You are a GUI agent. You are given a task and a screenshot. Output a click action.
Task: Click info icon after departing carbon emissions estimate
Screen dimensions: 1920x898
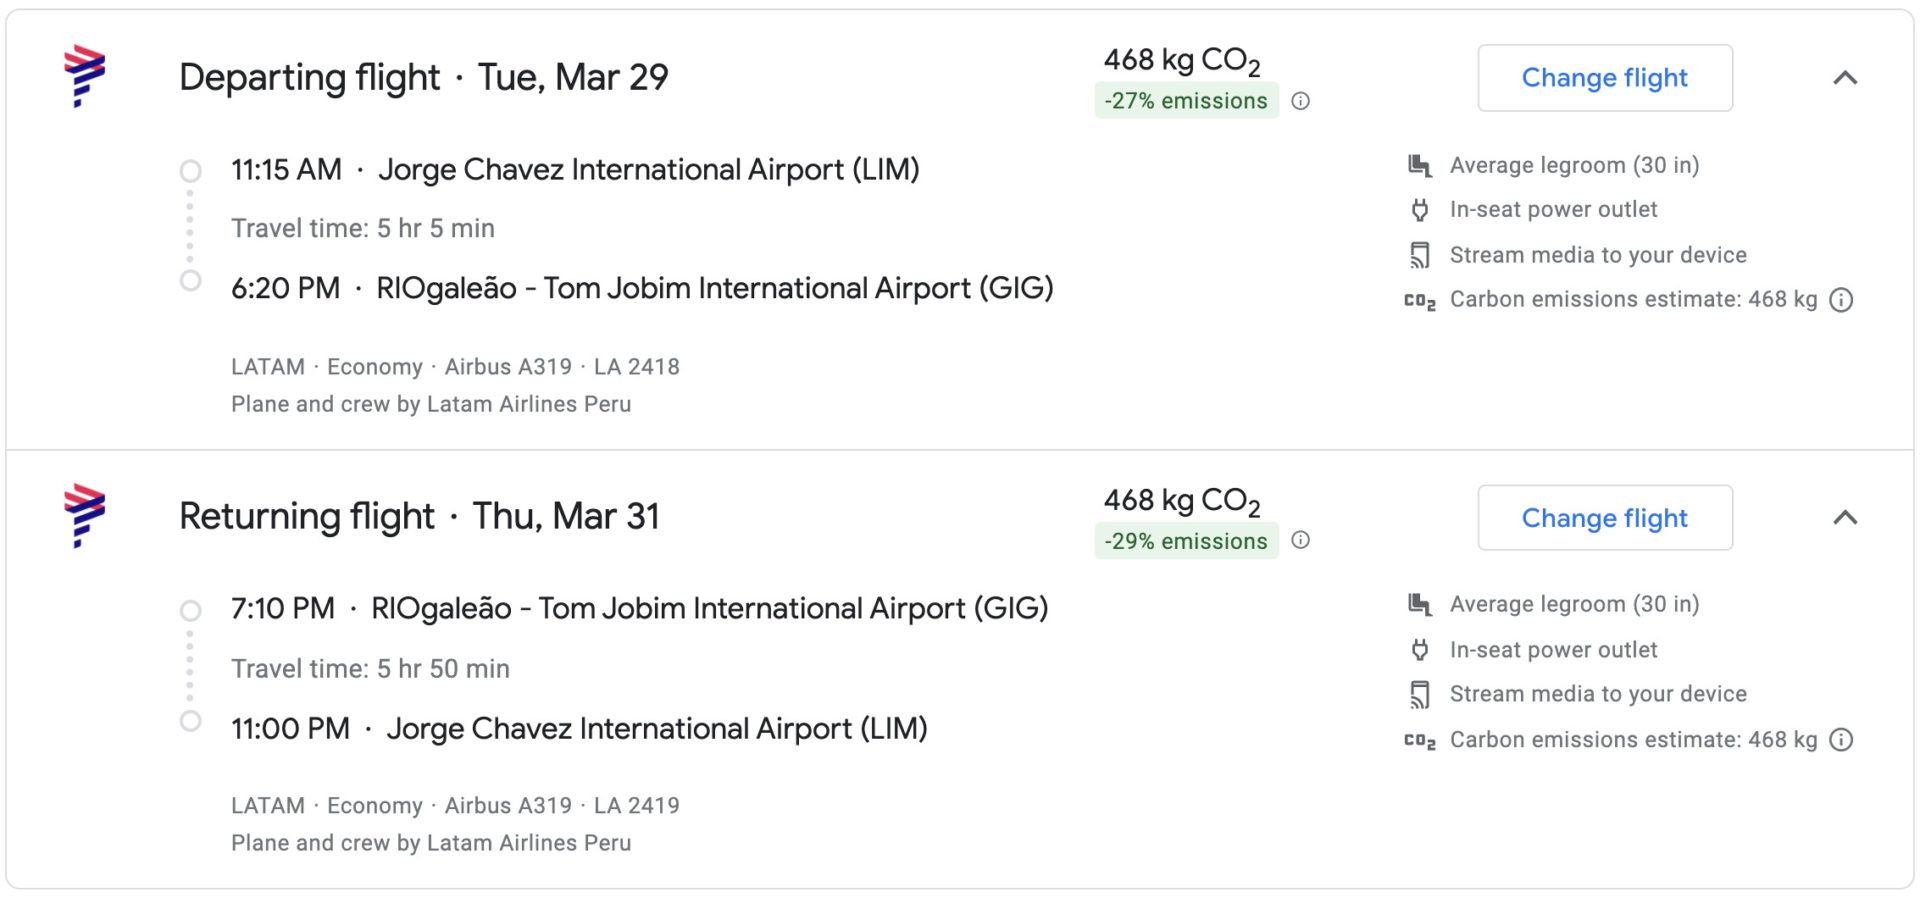point(1841,300)
